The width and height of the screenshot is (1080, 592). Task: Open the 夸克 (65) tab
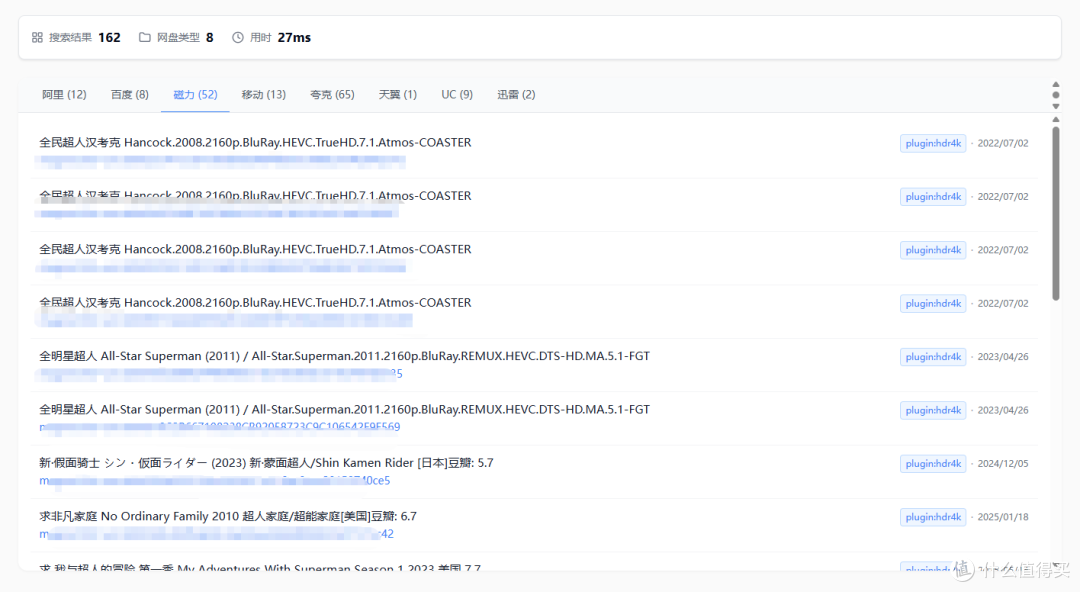pos(332,94)
